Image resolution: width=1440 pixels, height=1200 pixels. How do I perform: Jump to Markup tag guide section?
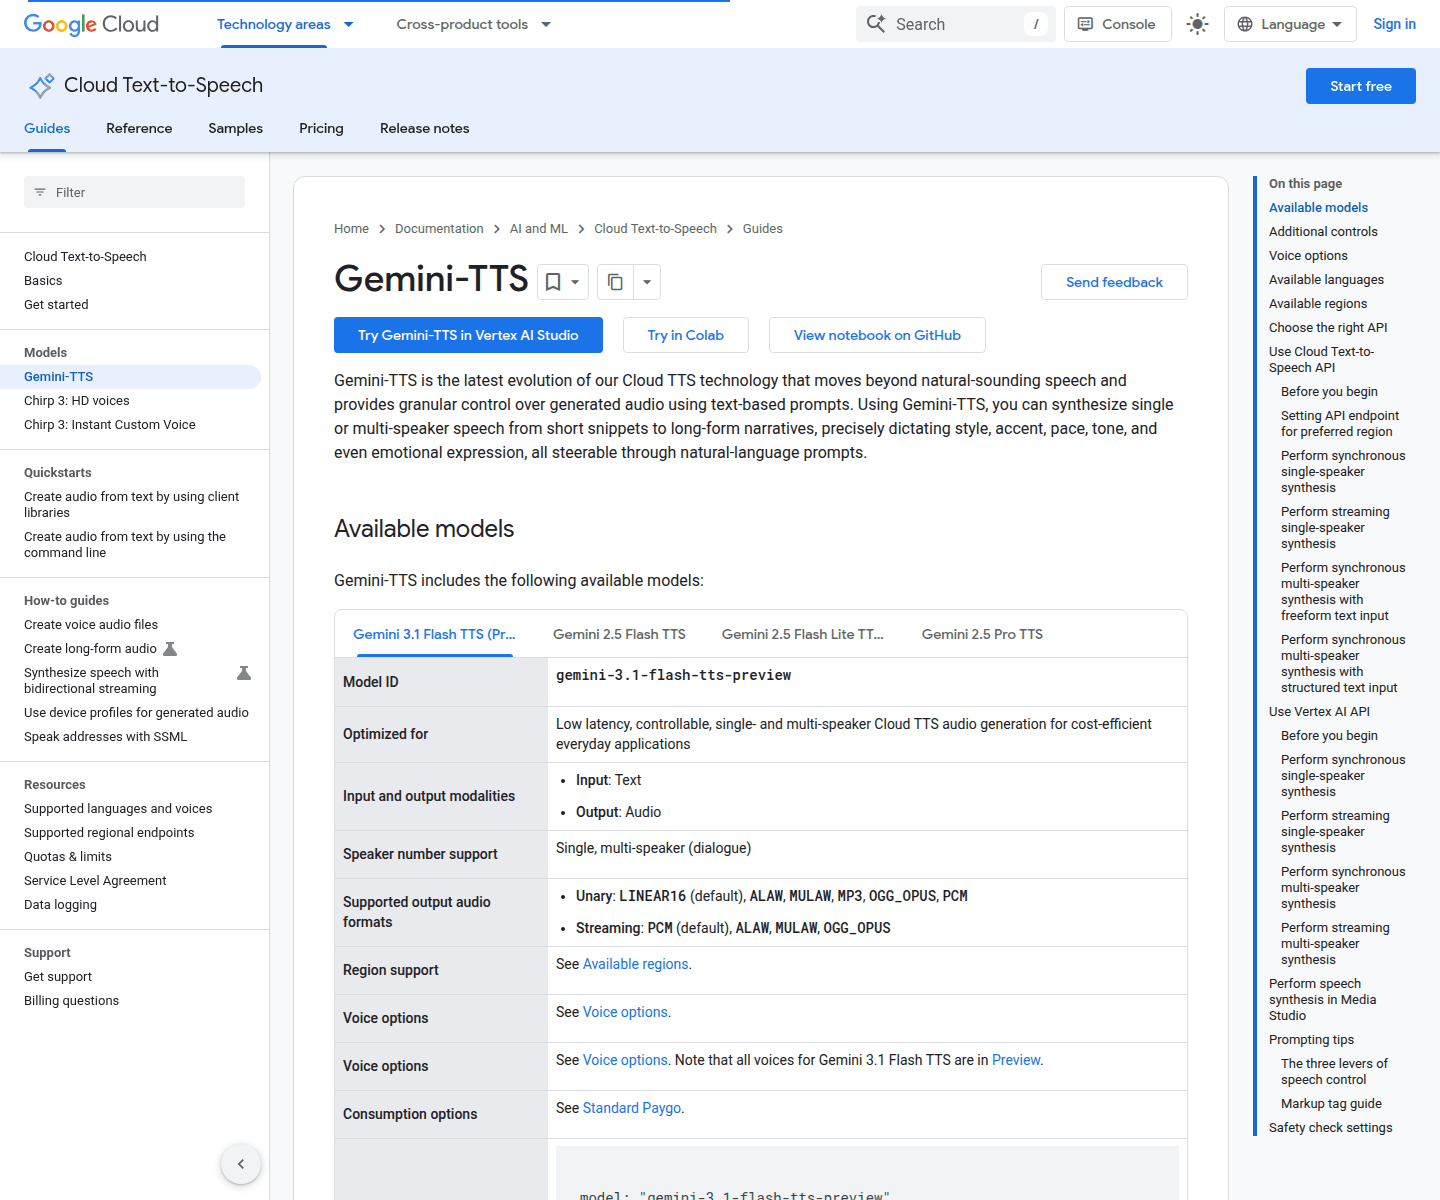1331,1104
